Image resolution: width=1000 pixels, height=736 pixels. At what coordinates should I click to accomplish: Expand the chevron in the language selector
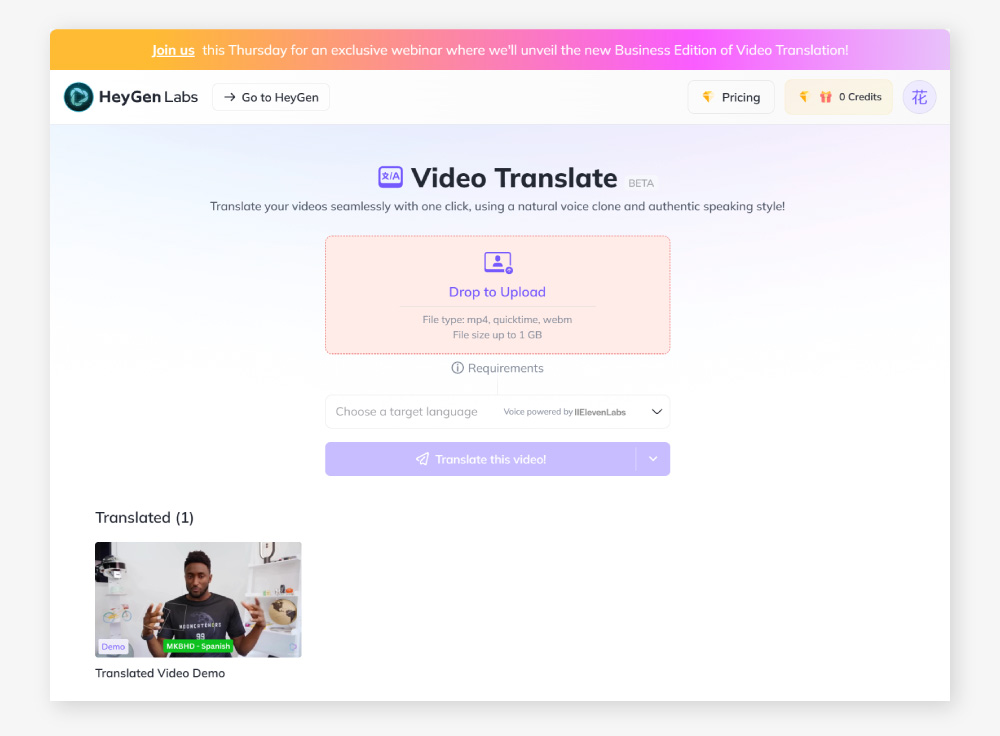click(657, 411)
